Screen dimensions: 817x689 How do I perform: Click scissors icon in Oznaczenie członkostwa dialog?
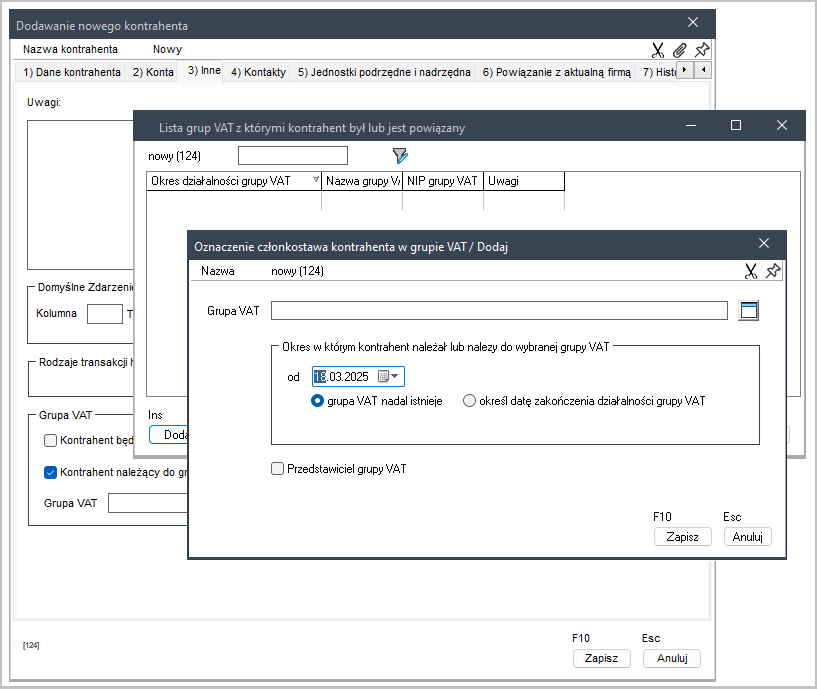tap(750, 271)
